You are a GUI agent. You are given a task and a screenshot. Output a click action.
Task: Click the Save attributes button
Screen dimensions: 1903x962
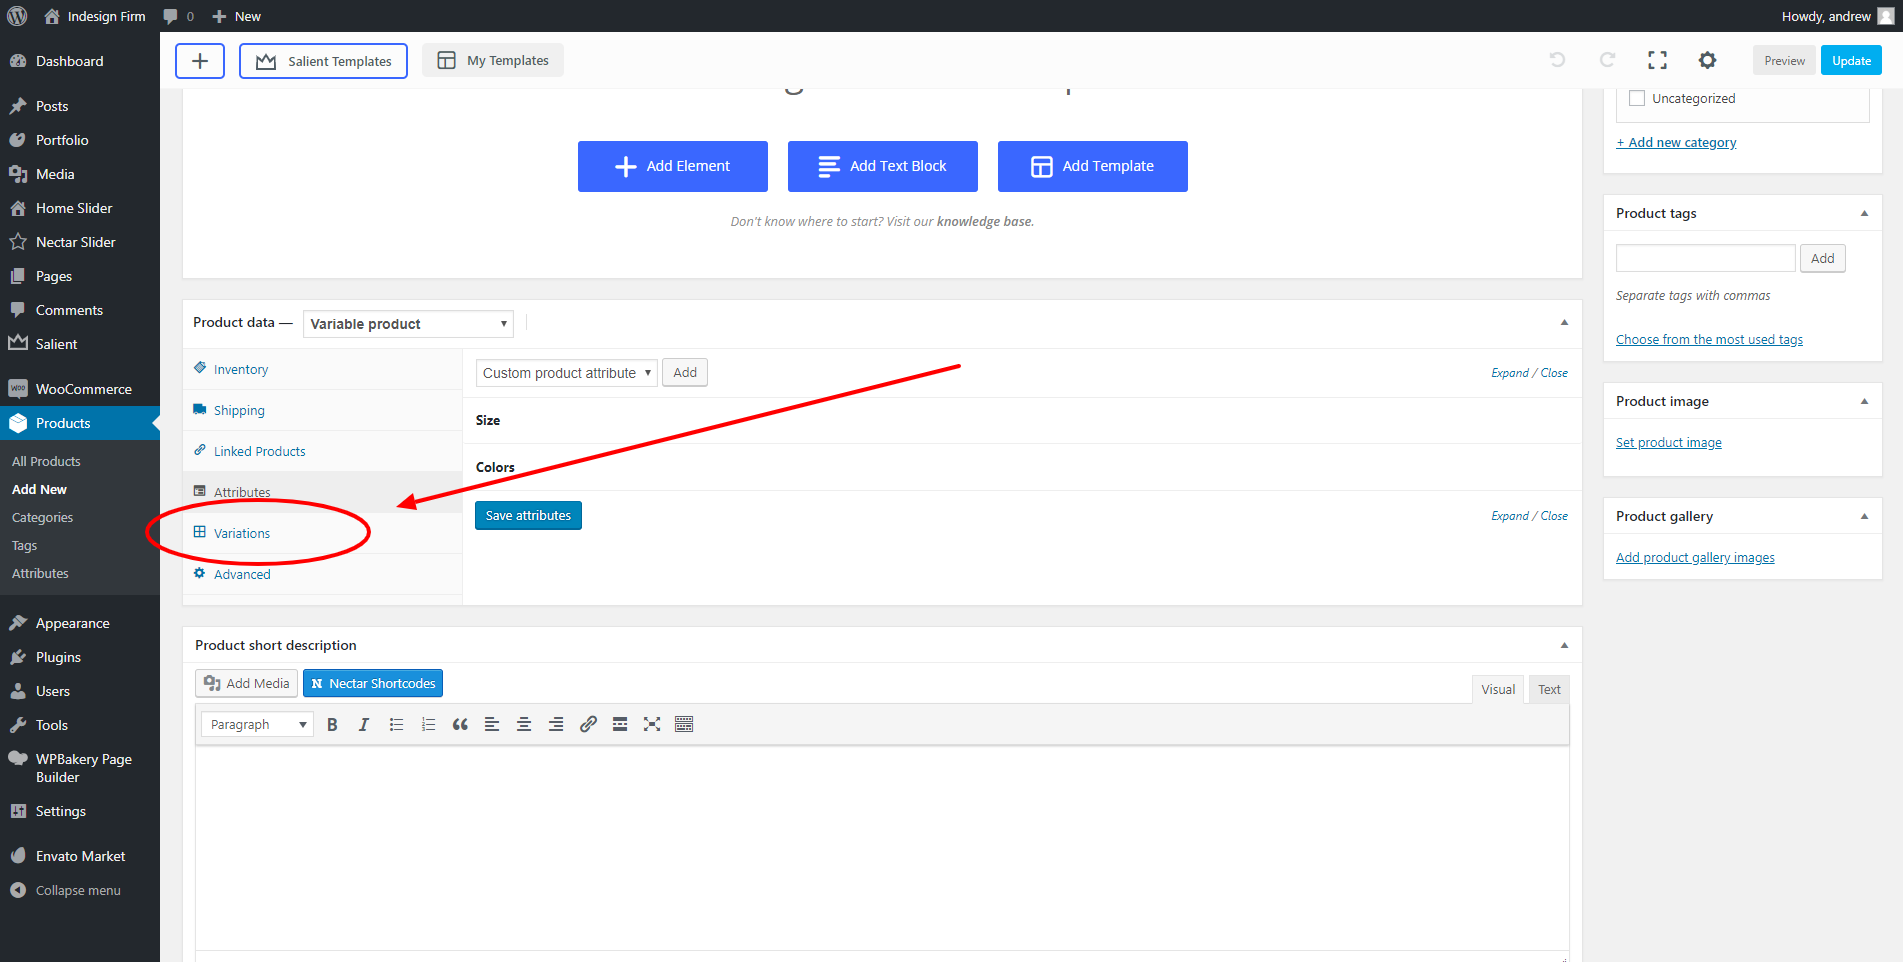pyautogui.click(x=528, y=516)
